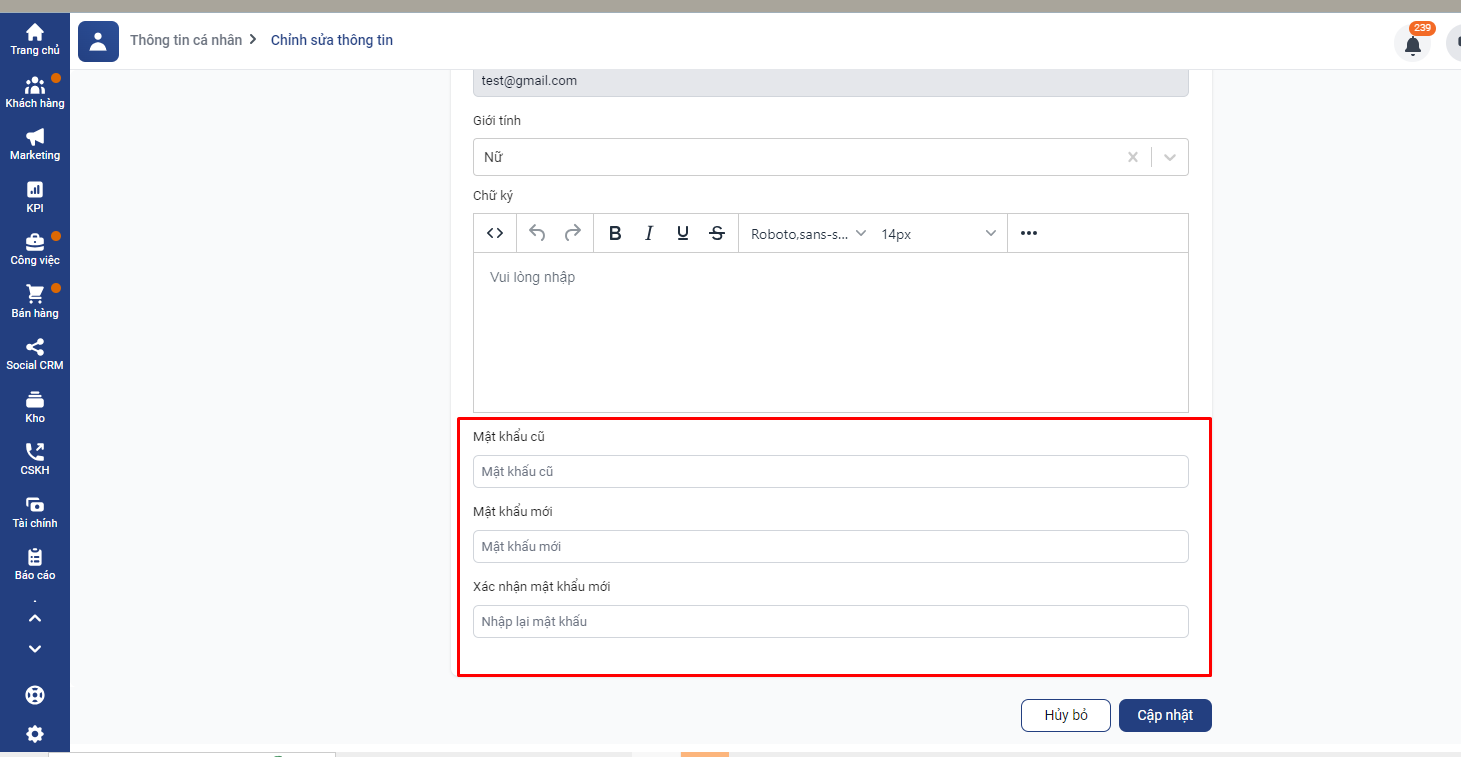Click the Hủy bỏ button

pyautogui.click(x=1065, y=715)
